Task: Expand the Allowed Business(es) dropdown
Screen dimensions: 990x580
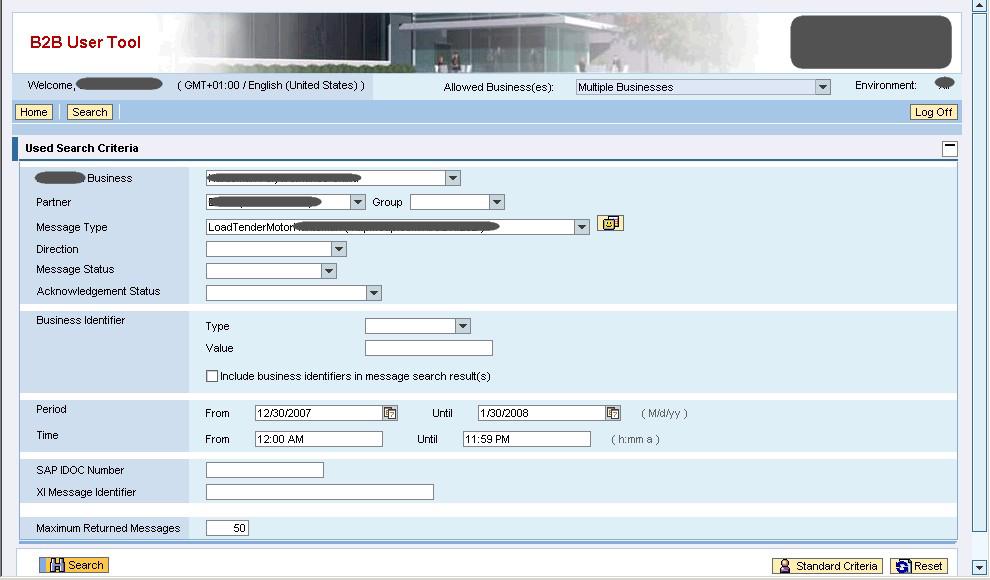Action: pos(822,87)
